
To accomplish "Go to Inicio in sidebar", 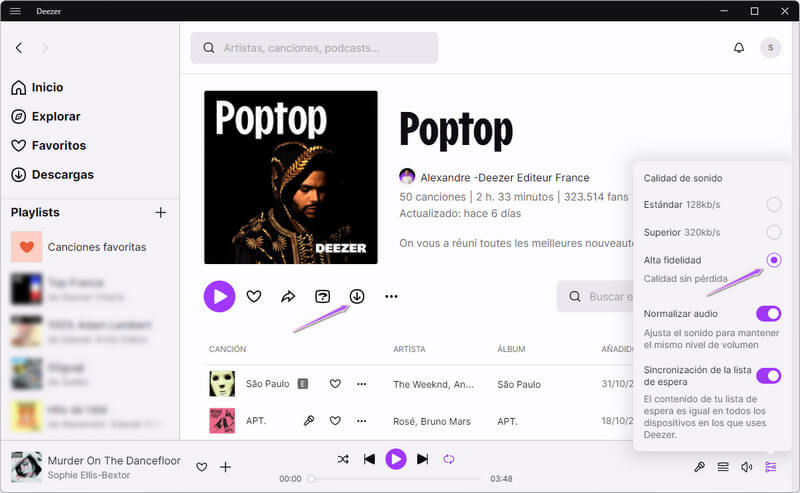I will click(x=37, y=87).
